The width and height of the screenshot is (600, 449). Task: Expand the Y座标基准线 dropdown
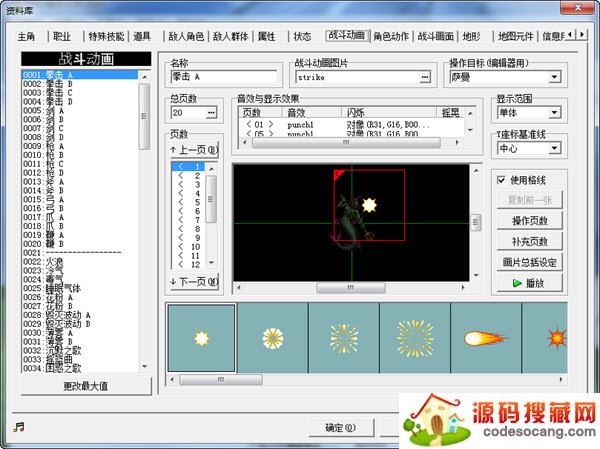point(554,148)
